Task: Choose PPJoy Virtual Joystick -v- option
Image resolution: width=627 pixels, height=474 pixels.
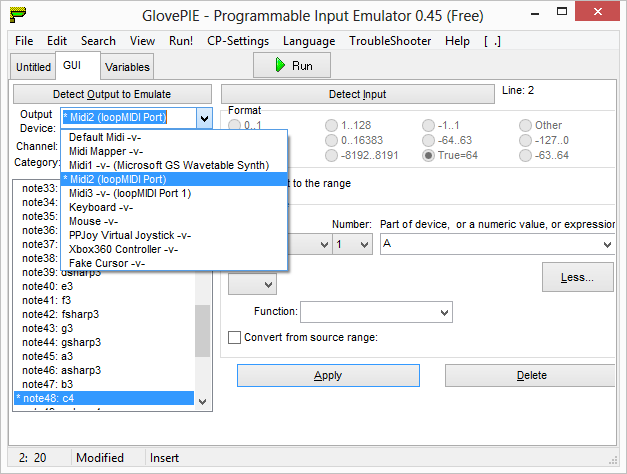Action: (174, 235)
